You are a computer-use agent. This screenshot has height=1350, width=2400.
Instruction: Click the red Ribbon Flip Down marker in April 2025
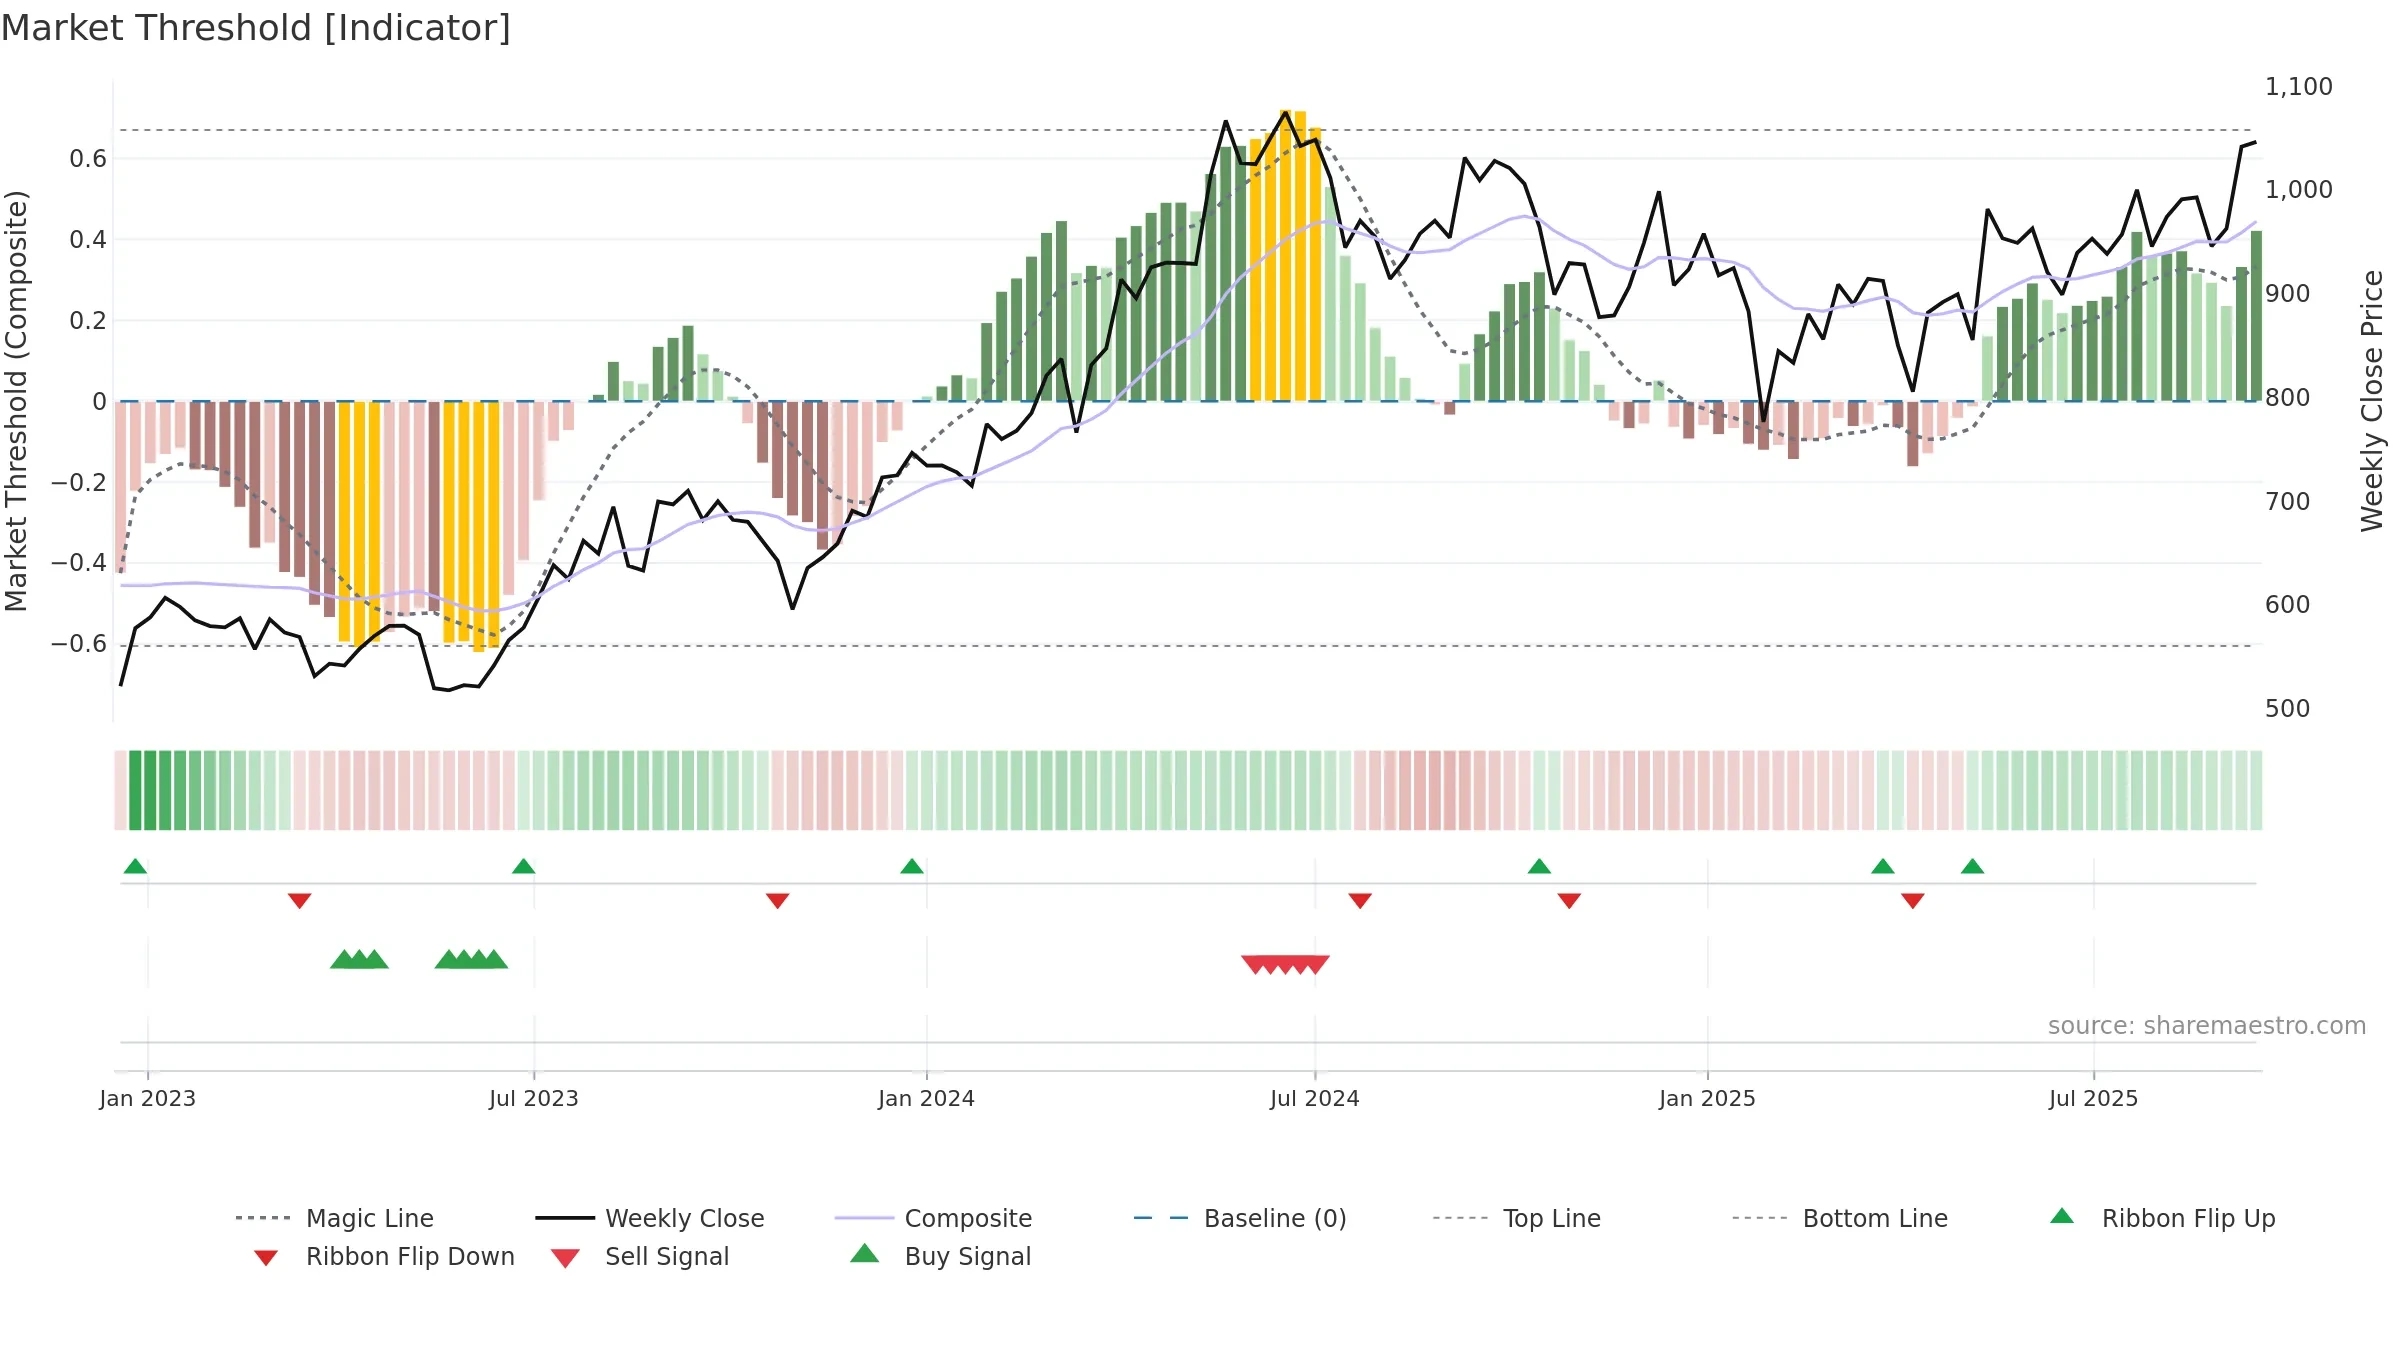pos(1912,901)
